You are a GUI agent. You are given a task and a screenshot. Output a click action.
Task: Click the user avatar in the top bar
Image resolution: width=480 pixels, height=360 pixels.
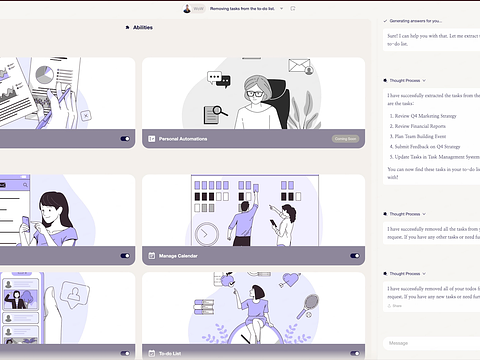tap(187, 9)
